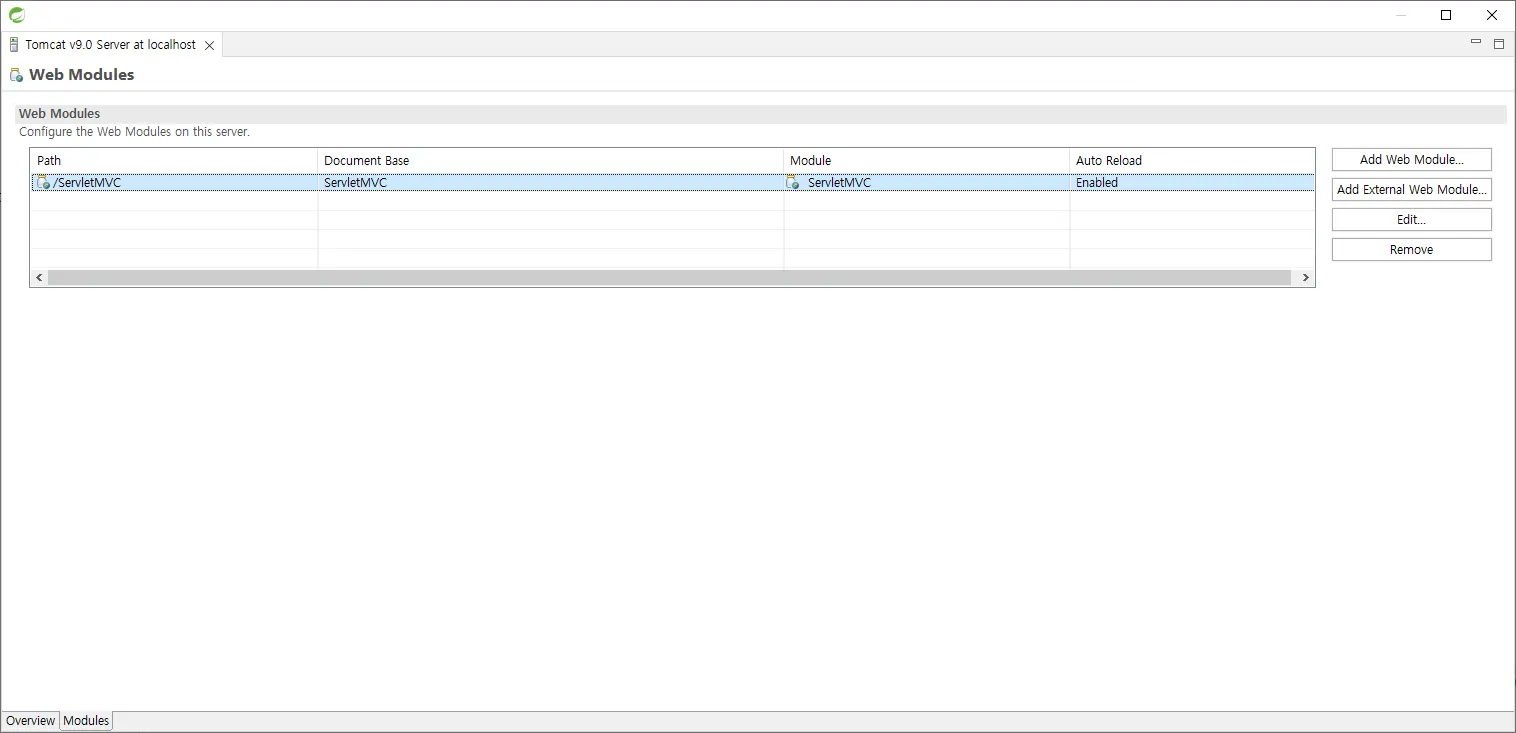This screenshot has height=733, width=1516.
Task: Minimize the application window
Action: 1401,15
